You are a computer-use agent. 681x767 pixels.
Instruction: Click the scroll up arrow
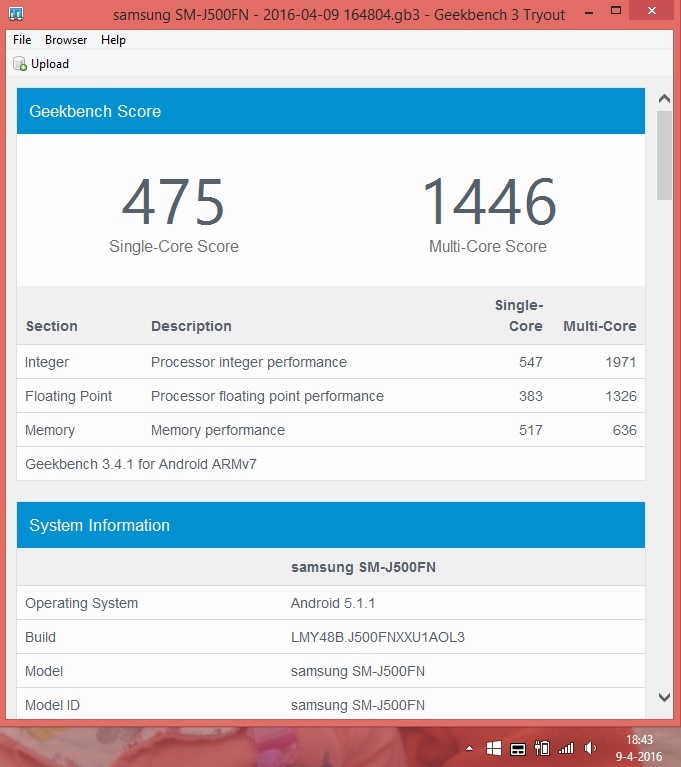pyautogui.click(x=664, y=99)
